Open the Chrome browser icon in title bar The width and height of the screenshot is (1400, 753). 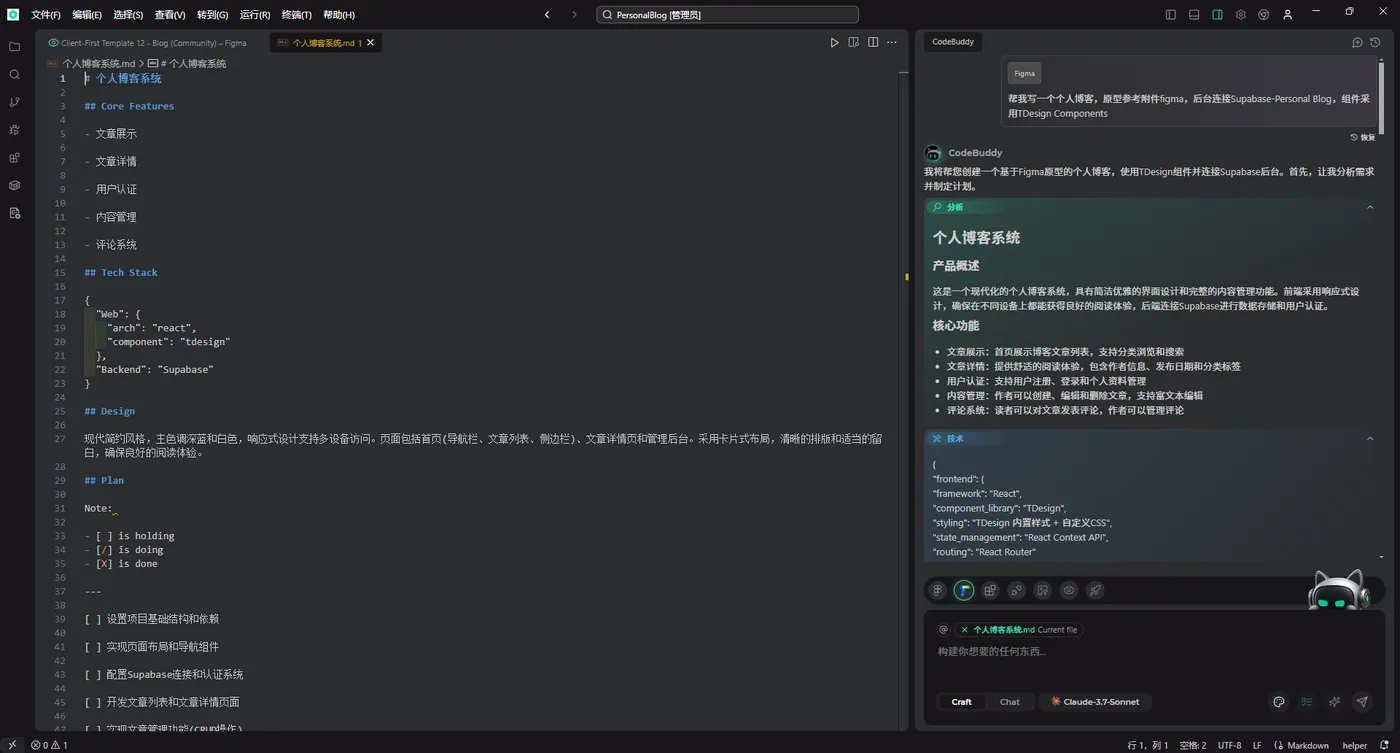1264,15
